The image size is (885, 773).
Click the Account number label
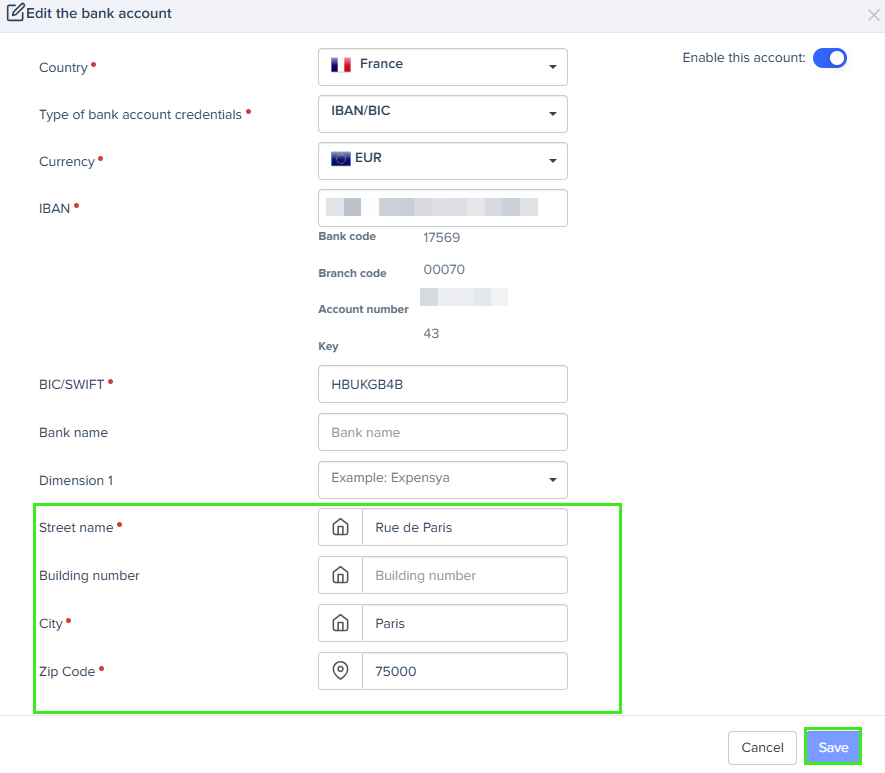(x=363, y=309)
